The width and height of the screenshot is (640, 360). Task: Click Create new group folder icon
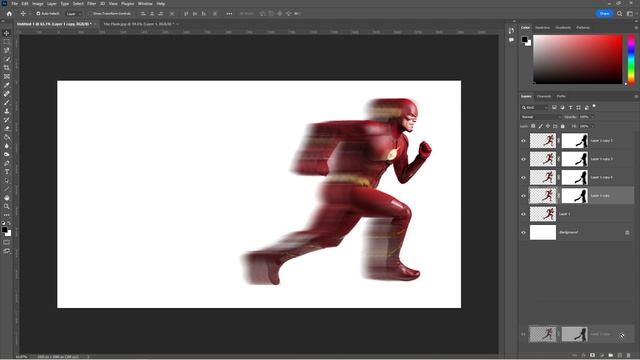pyautogui.click(x=611, y=356)
